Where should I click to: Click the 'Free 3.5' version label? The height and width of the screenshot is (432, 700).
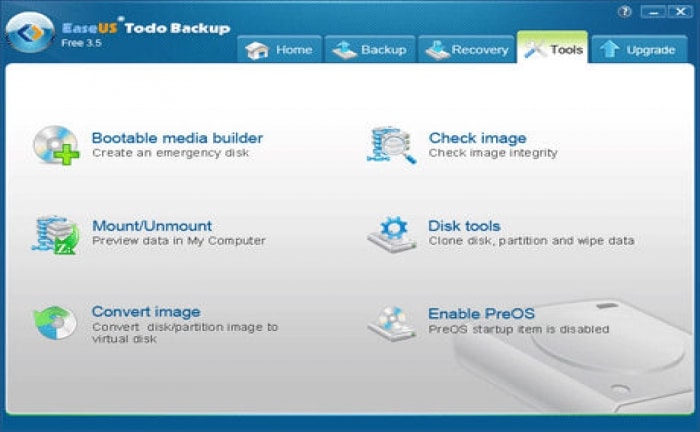[x=81, y=43]
